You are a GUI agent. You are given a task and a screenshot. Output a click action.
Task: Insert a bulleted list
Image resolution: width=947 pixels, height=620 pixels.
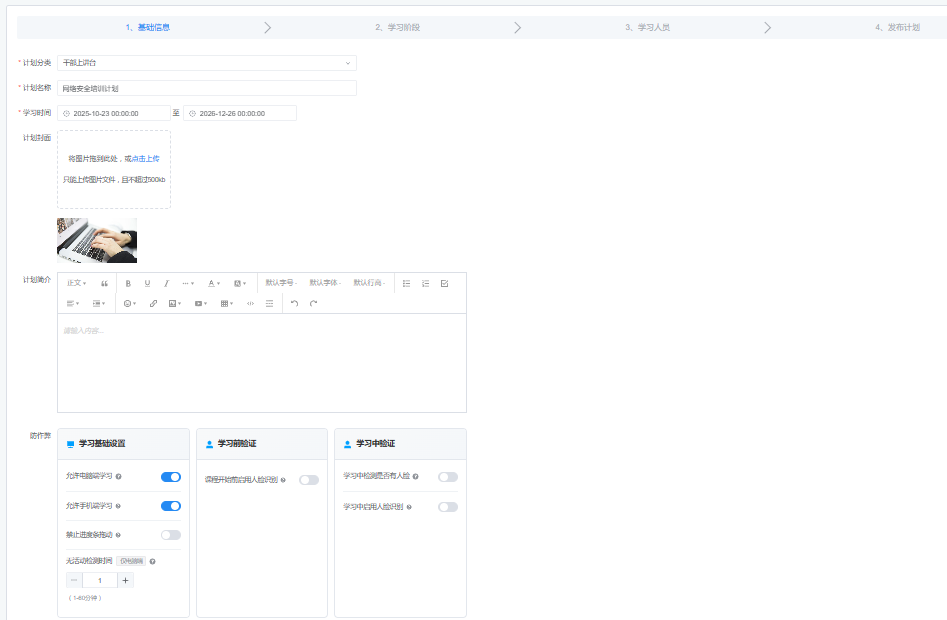point(406,283)
